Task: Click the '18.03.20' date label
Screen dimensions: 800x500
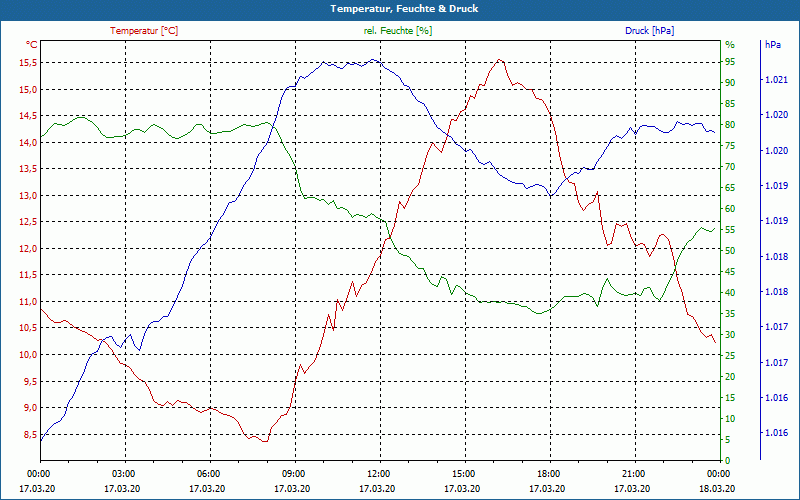Action: (718, 488)
